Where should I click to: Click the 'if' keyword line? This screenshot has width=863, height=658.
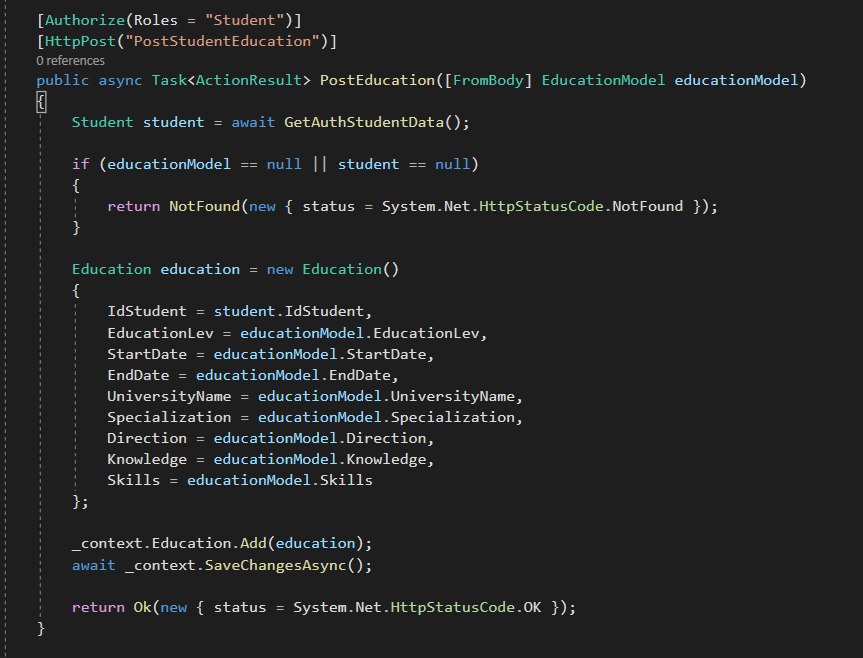pyautogui.click(x=275, y=164)
